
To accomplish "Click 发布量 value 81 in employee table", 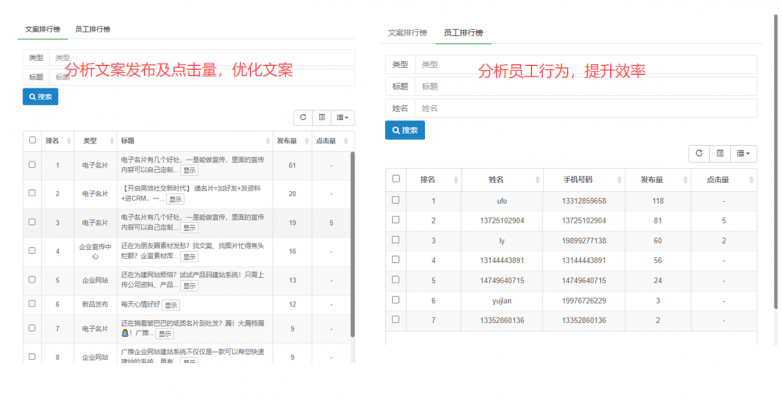I will tap(658, 220).
